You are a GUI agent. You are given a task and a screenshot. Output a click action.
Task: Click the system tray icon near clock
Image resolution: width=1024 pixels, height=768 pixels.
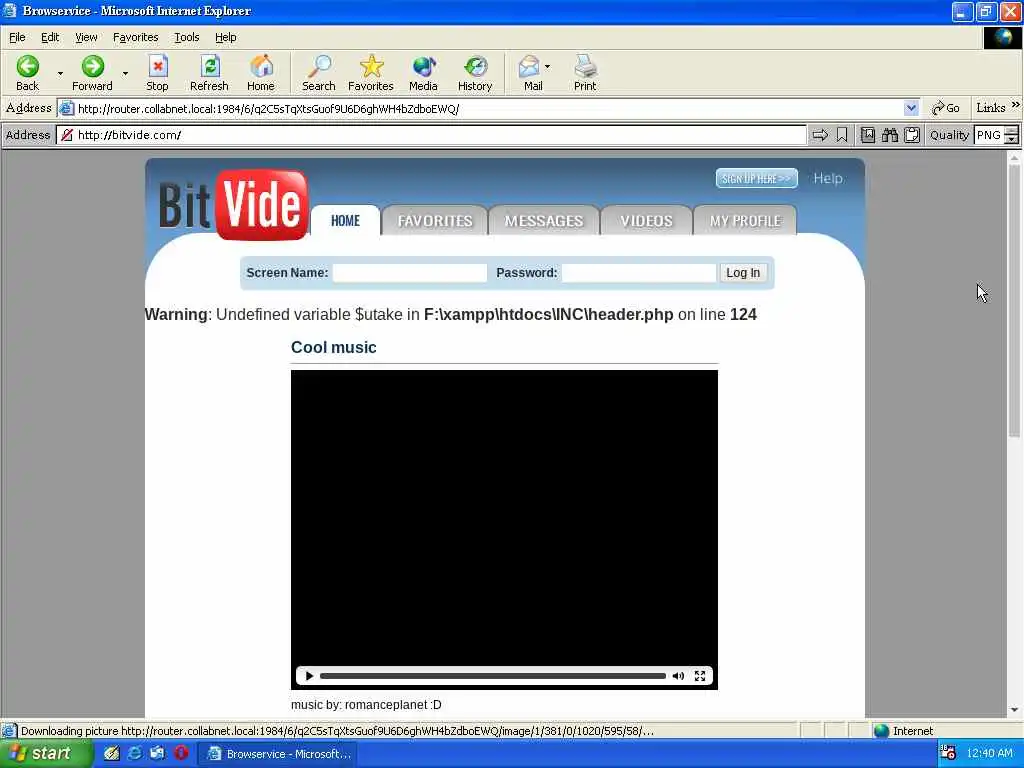(948, 753)
